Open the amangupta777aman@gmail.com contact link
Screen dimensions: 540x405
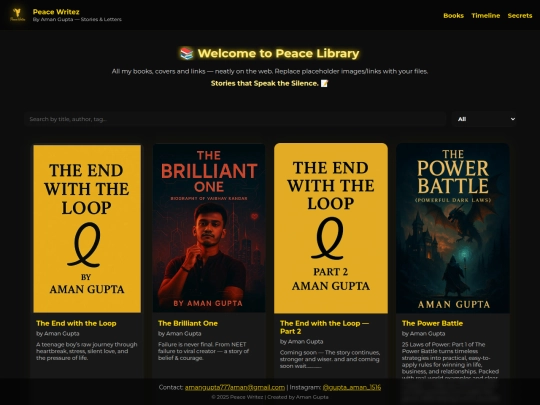click(x=235, y=387)
